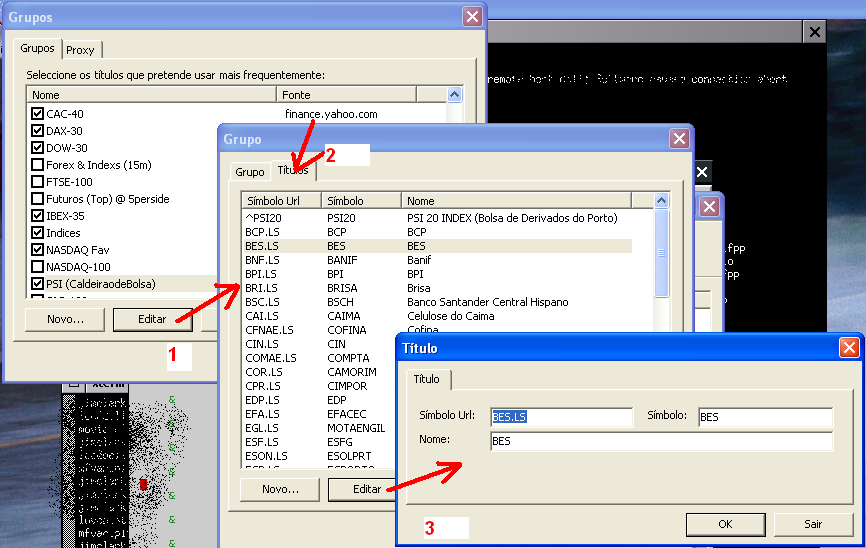Screen dimensions: 866x548
Task: Open the Títulos tab in Grupo
Action: [x=293, y=171]
